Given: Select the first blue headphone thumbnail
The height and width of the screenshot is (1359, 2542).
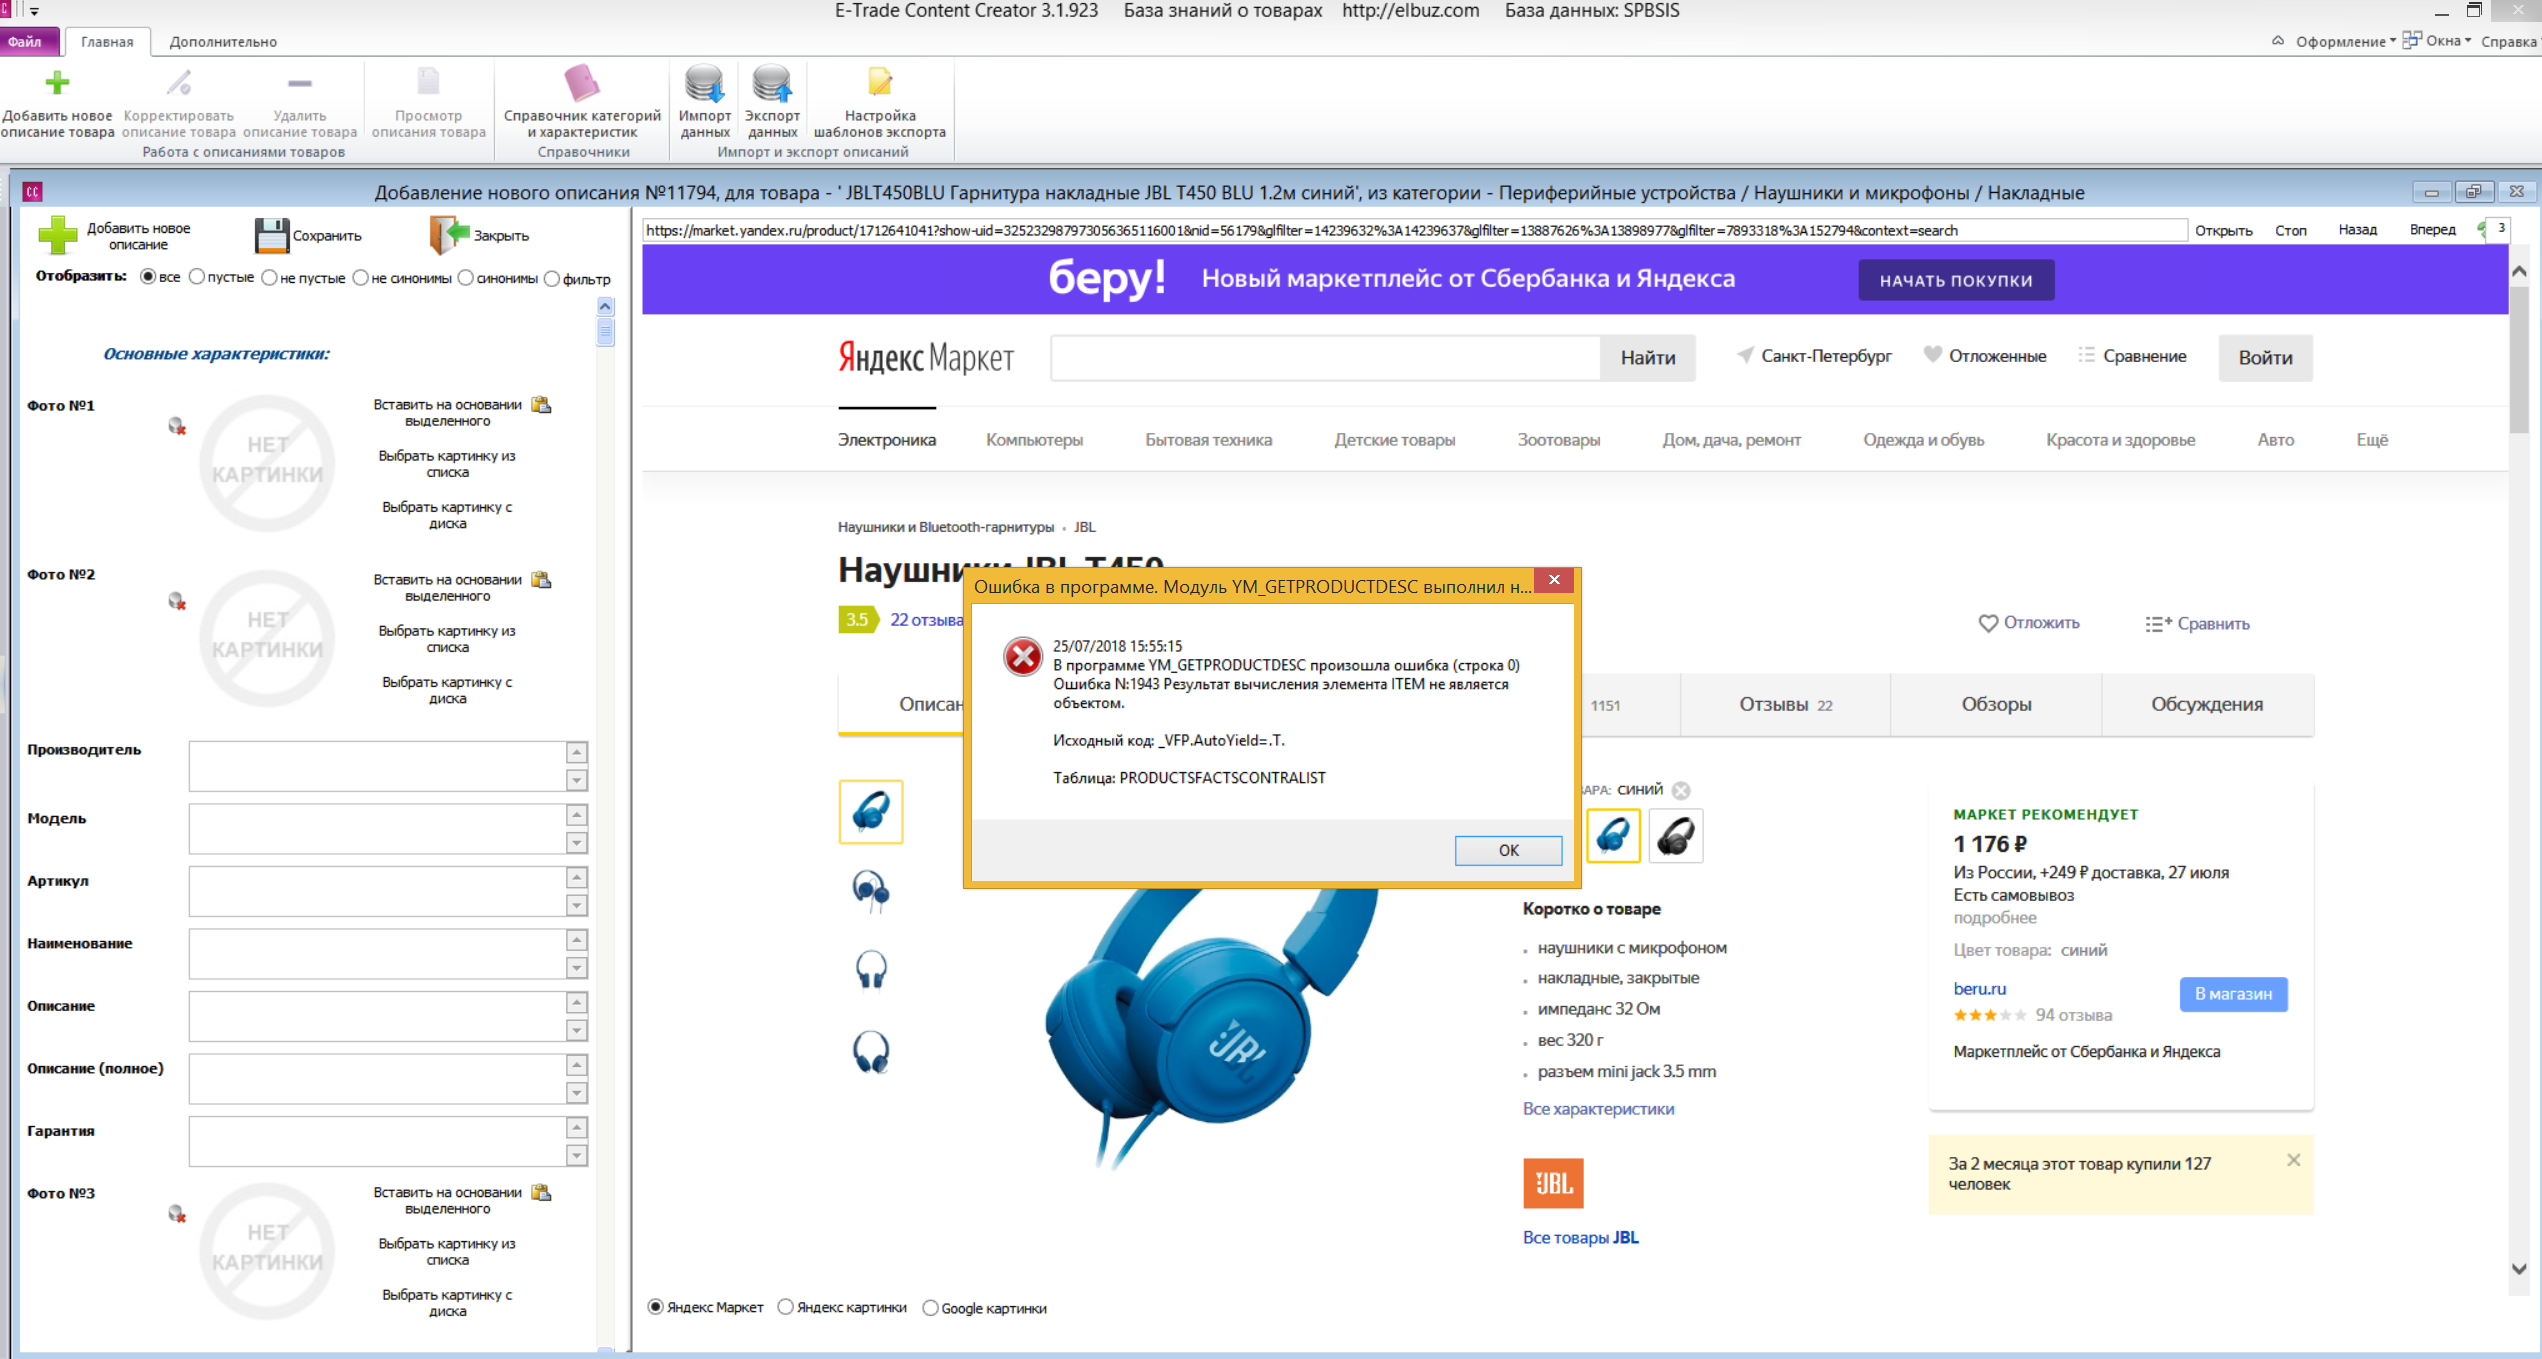Looking at the screenshot, I should (x=871, y=812).
